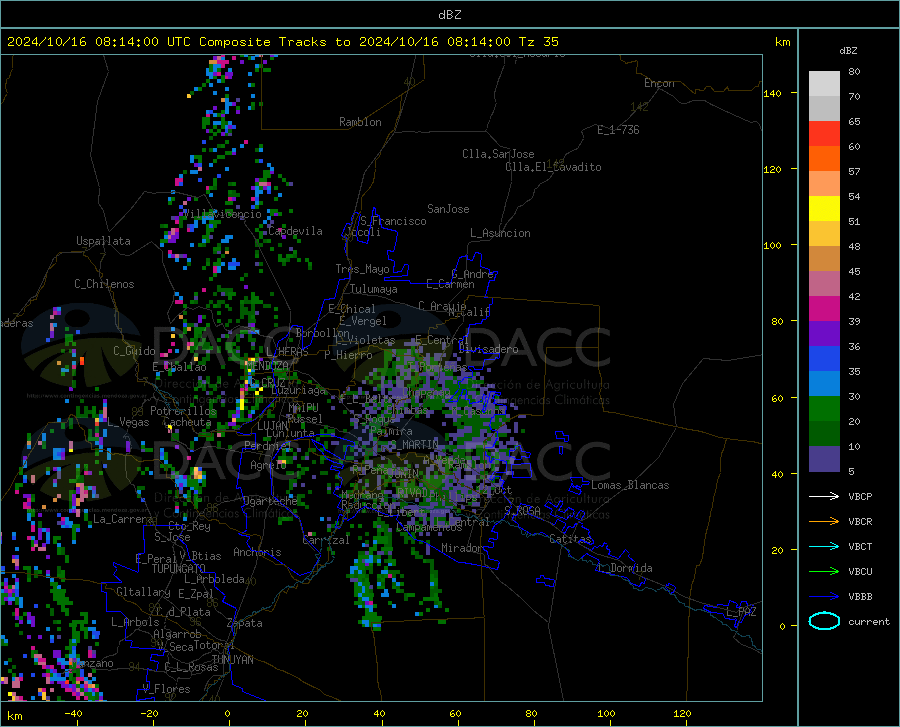Screen dimensions: 900x727
Task: Select the light blue 35 dBZ swatch
Action: 824,384
